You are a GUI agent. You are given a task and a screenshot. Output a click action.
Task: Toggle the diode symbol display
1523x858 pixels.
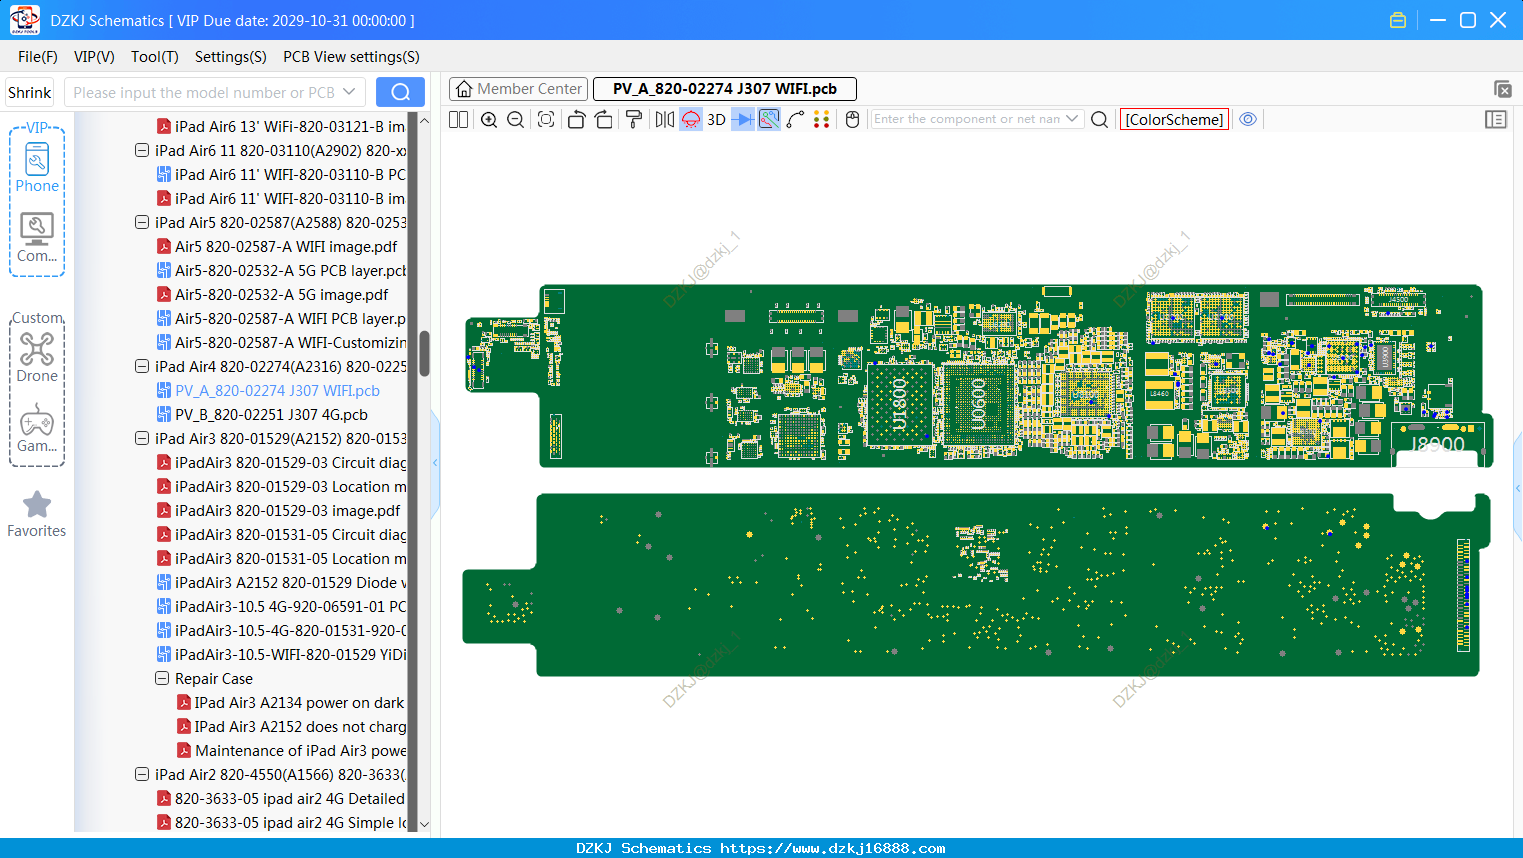pos(743,119)
